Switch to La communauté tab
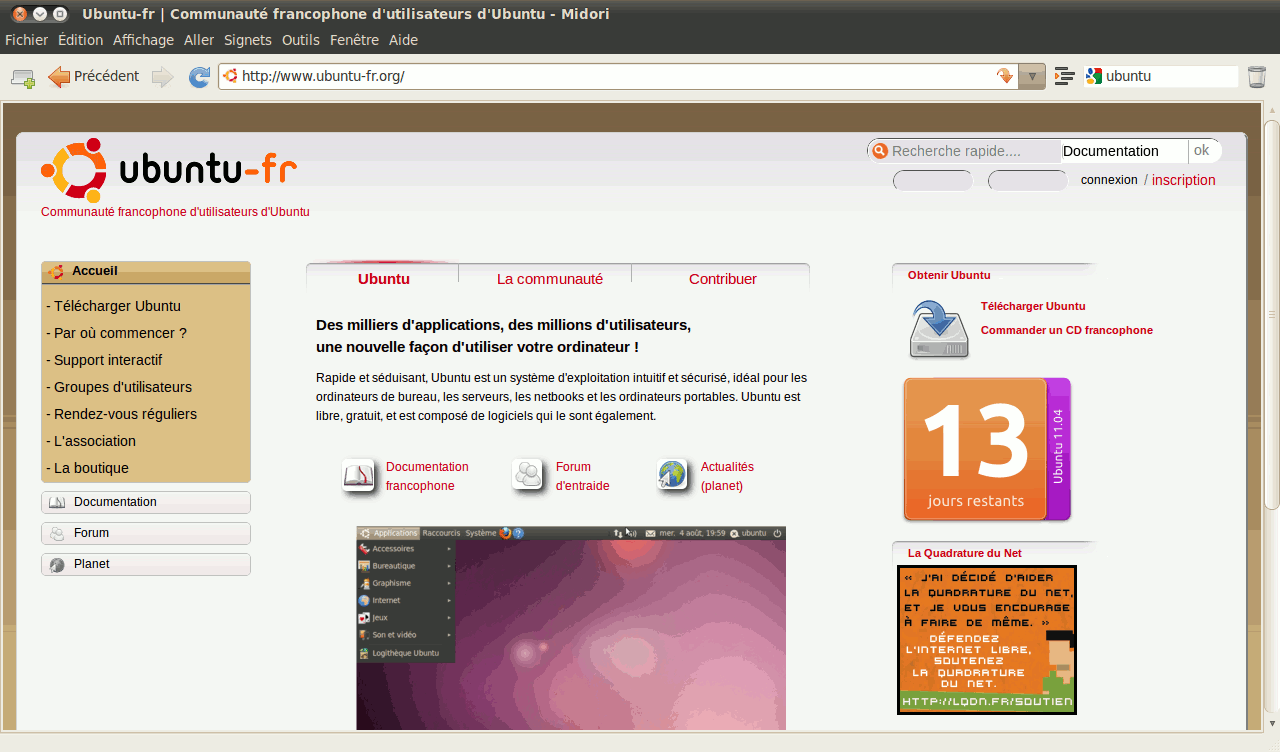The image size is (1280, 752). coord(549,279)
